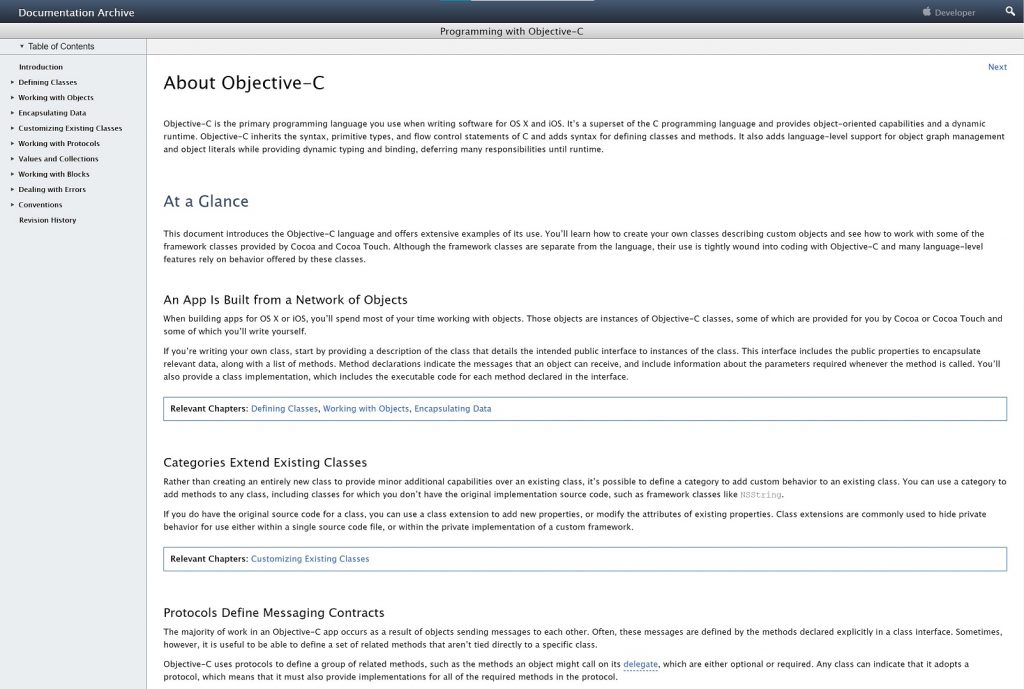
Task: Expand the Working with Objects arrow
Action: (x=12, y=97)
